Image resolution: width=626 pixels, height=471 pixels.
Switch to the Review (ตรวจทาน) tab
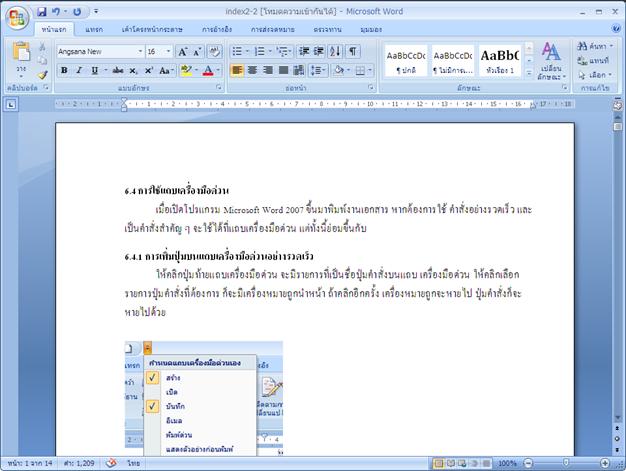pyautogui.click(x=327, y=29)
